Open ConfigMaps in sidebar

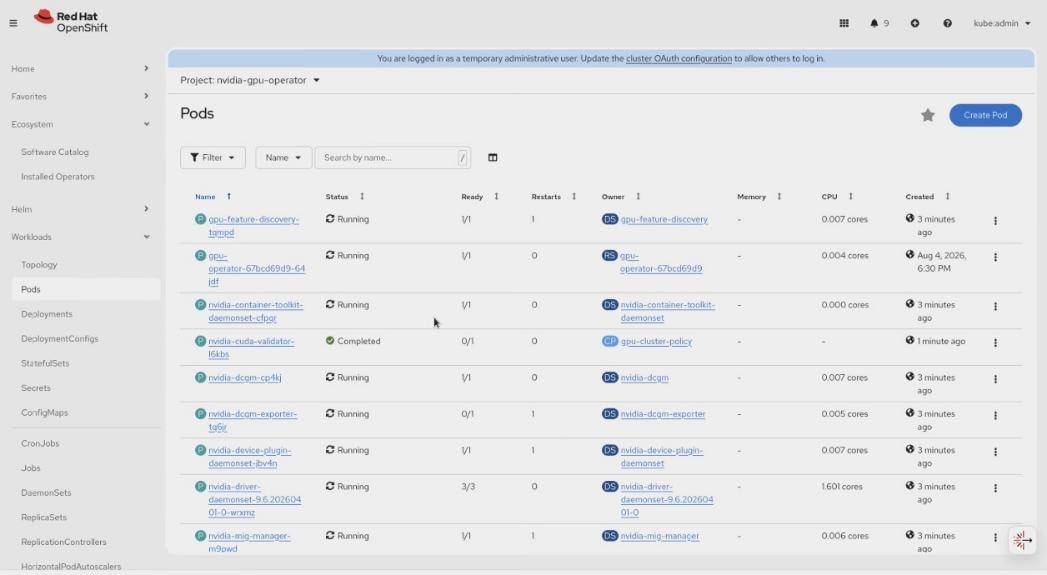44,413
